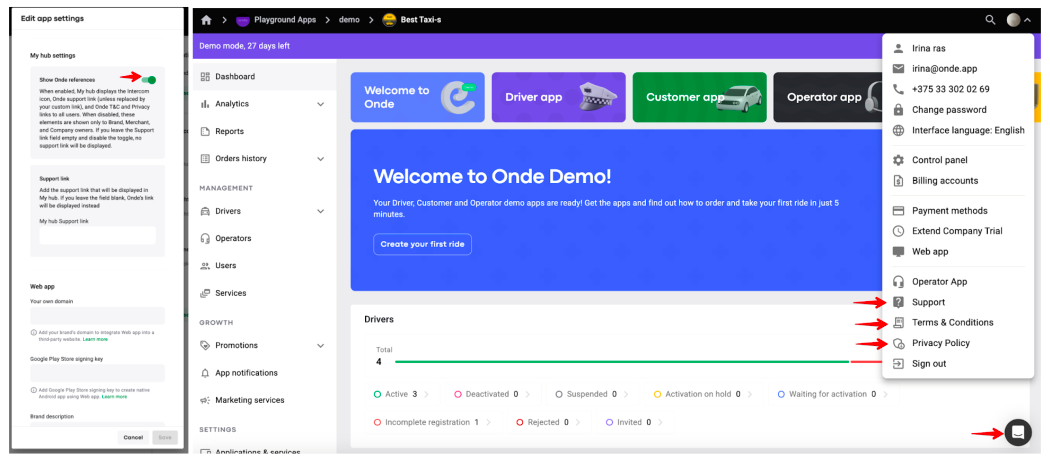The height and width of the screenshot is (460, 1050).
Task: Click the search magnifier icon
Action: pos(990,20)
